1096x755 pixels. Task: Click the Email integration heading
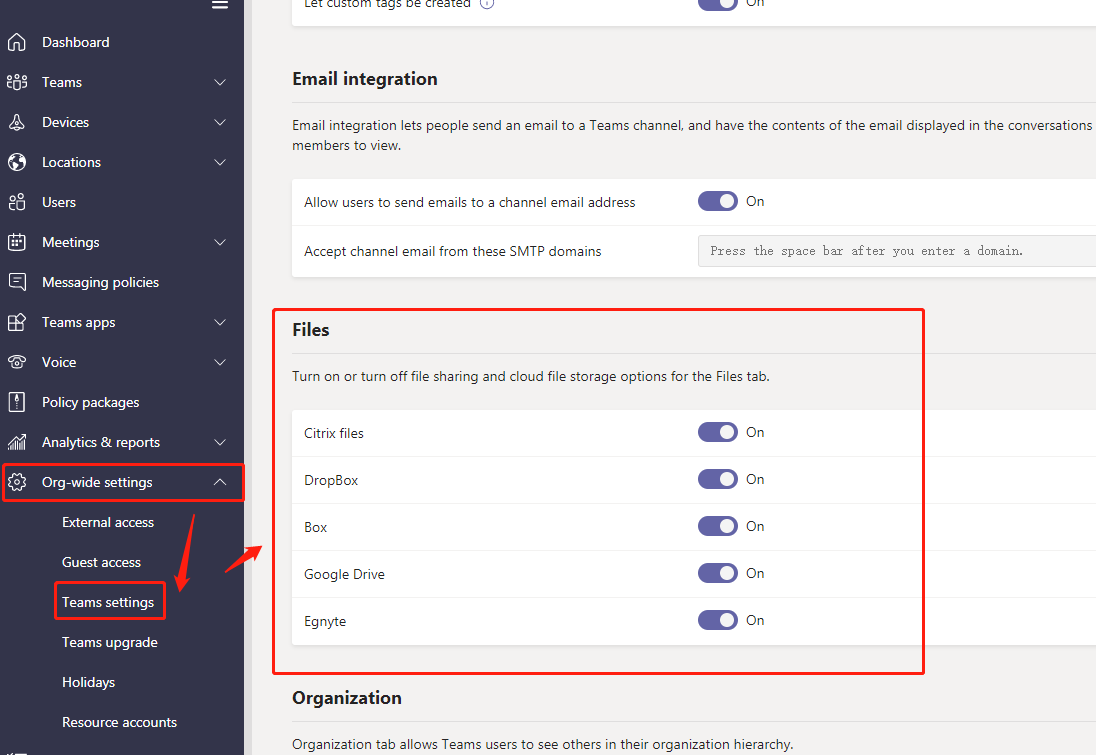click(x=365, y=79)
